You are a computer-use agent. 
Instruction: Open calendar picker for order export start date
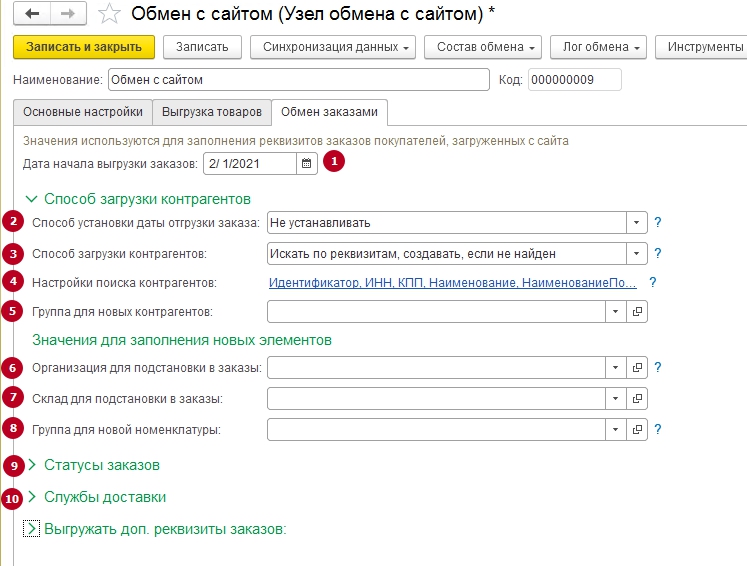coord(307,163)
